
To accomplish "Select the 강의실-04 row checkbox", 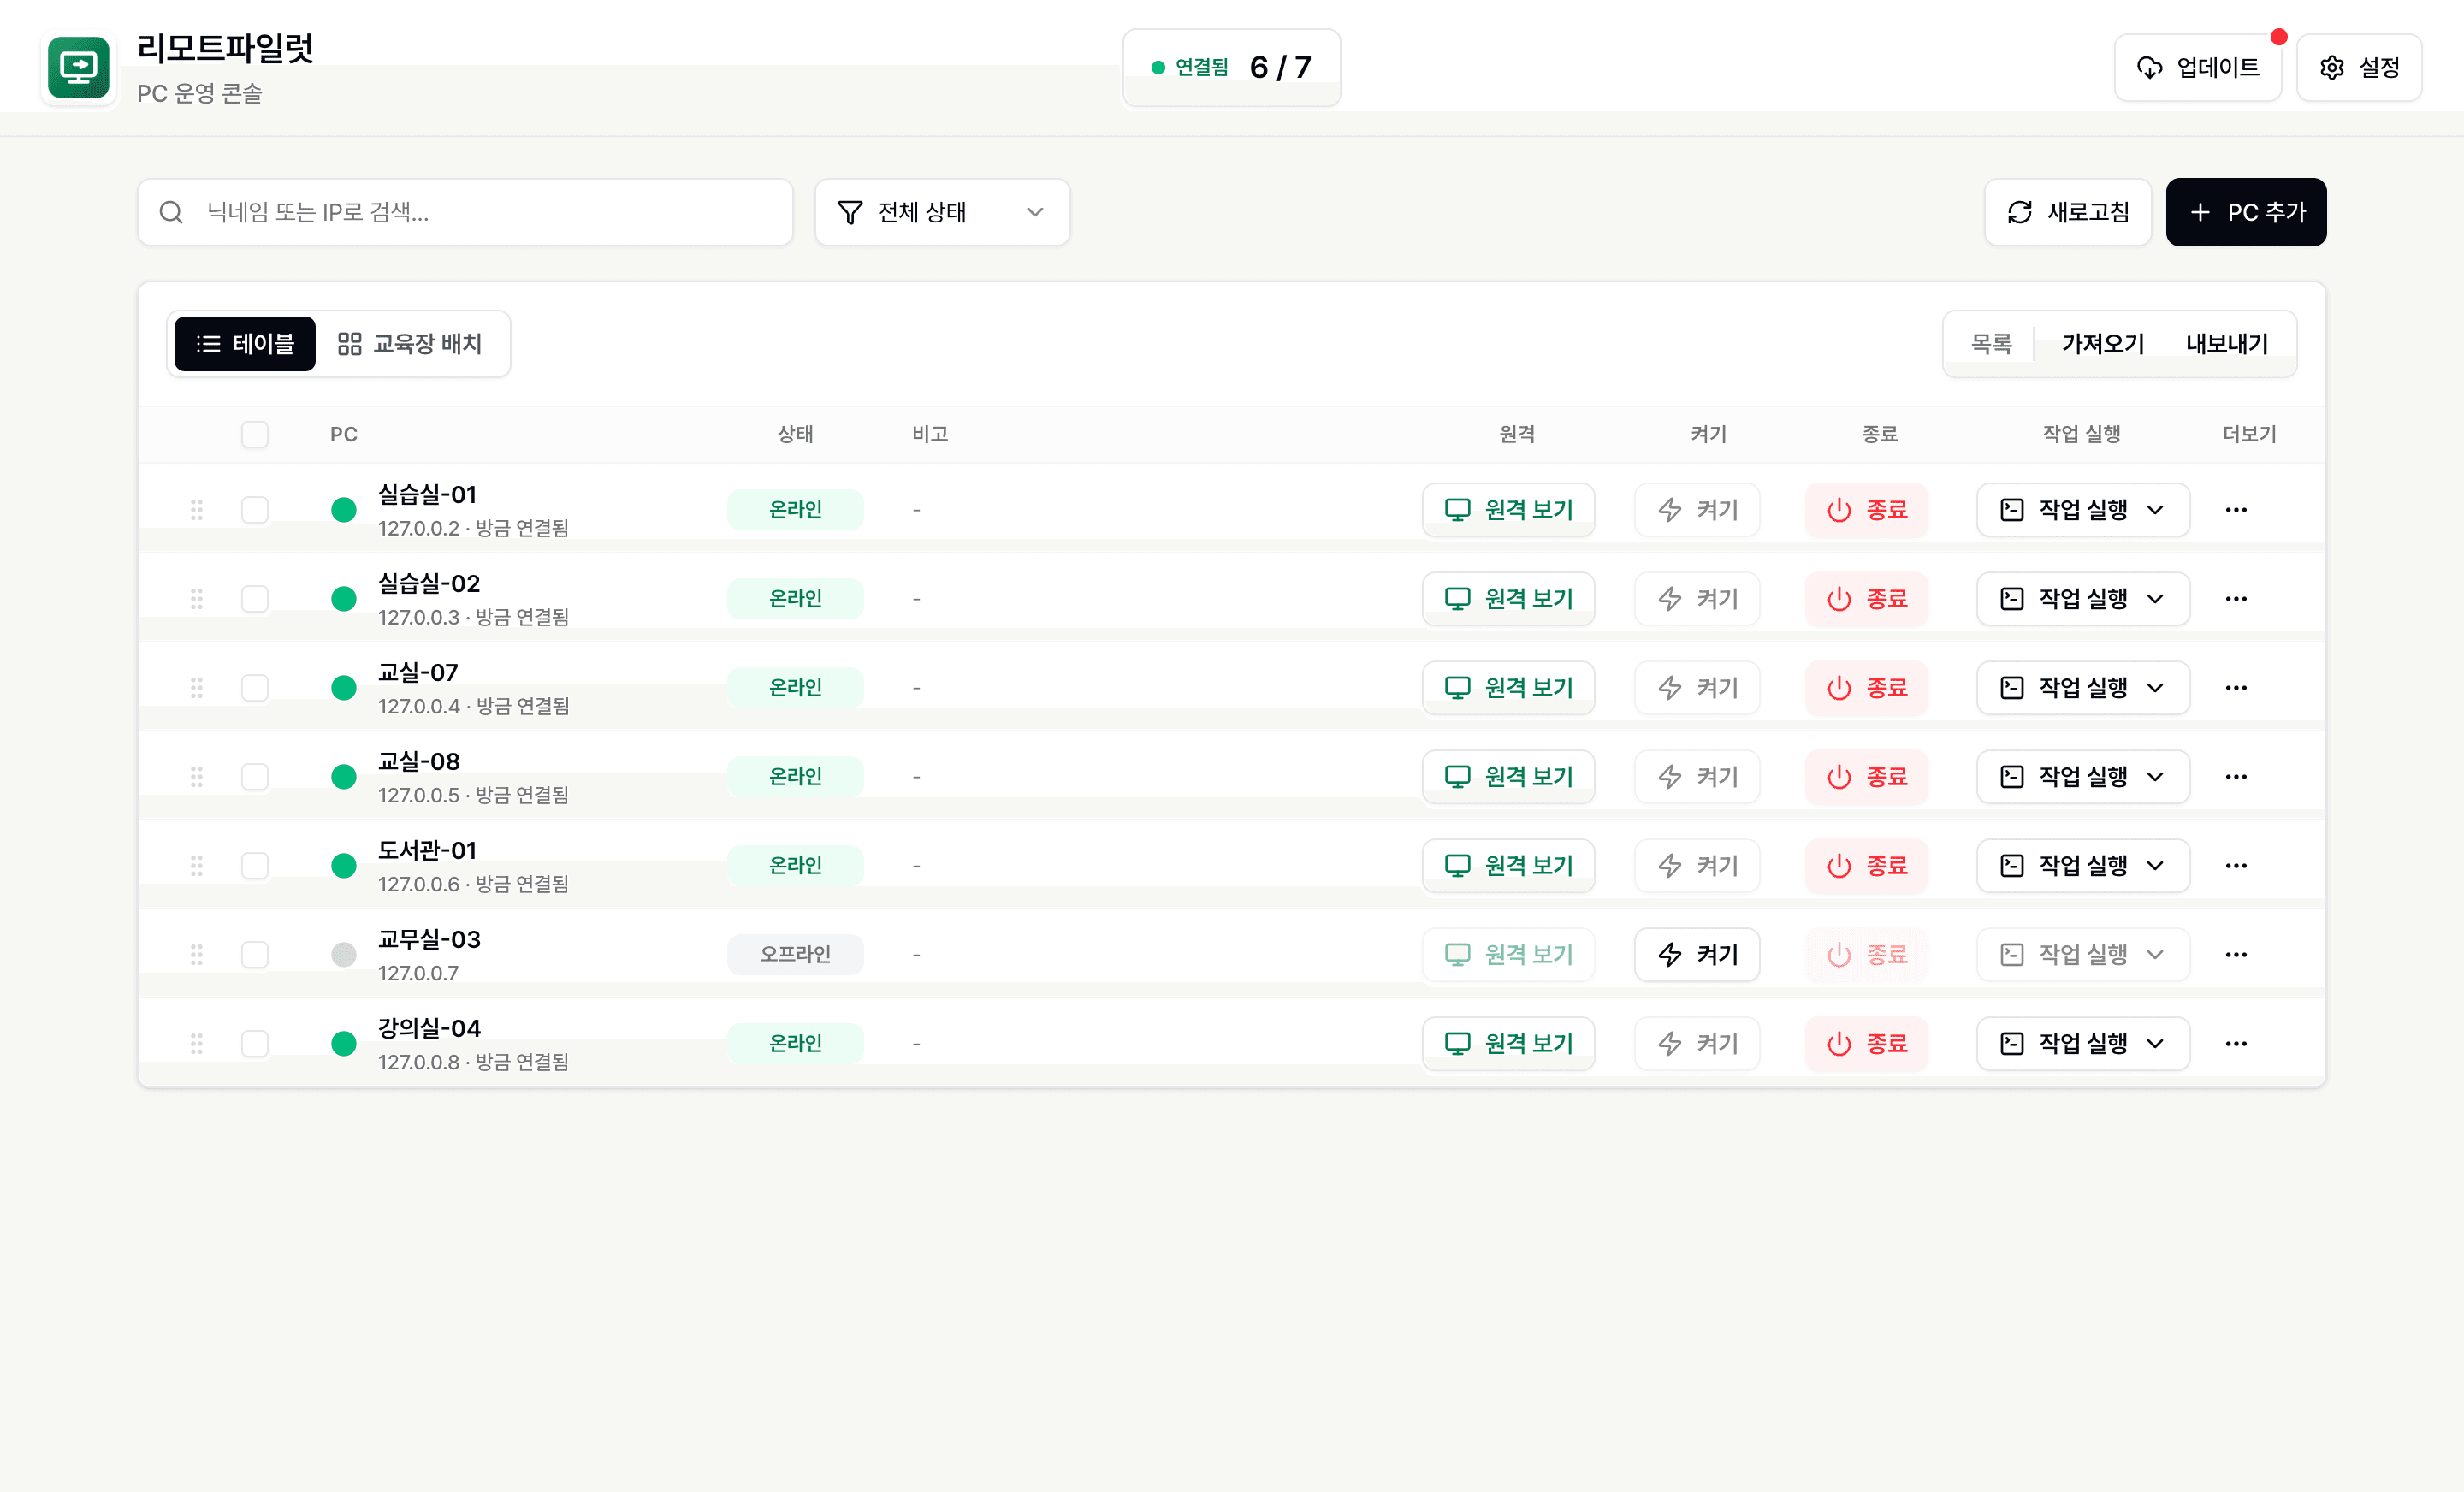I will point(255,1043).
